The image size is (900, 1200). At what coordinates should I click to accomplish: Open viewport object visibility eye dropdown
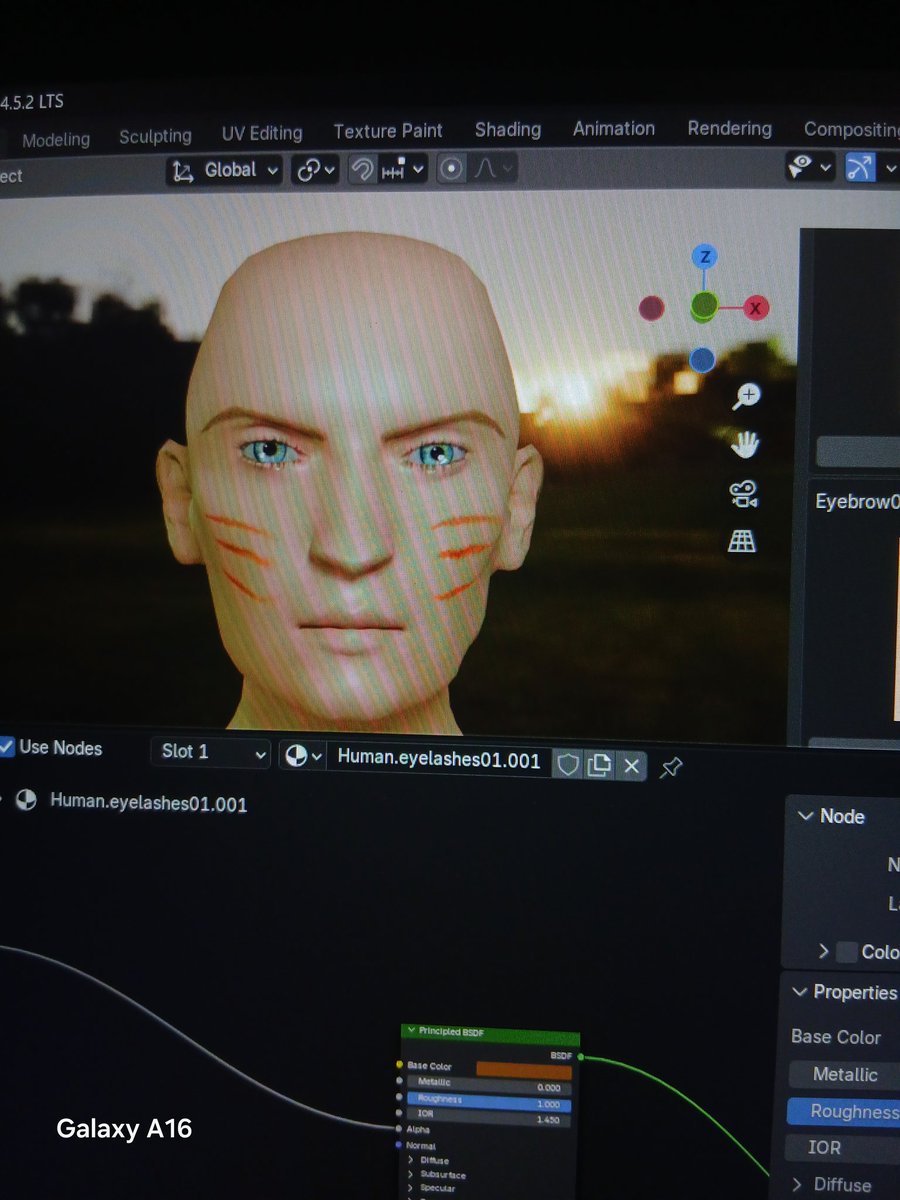click(x=809, y=166)
